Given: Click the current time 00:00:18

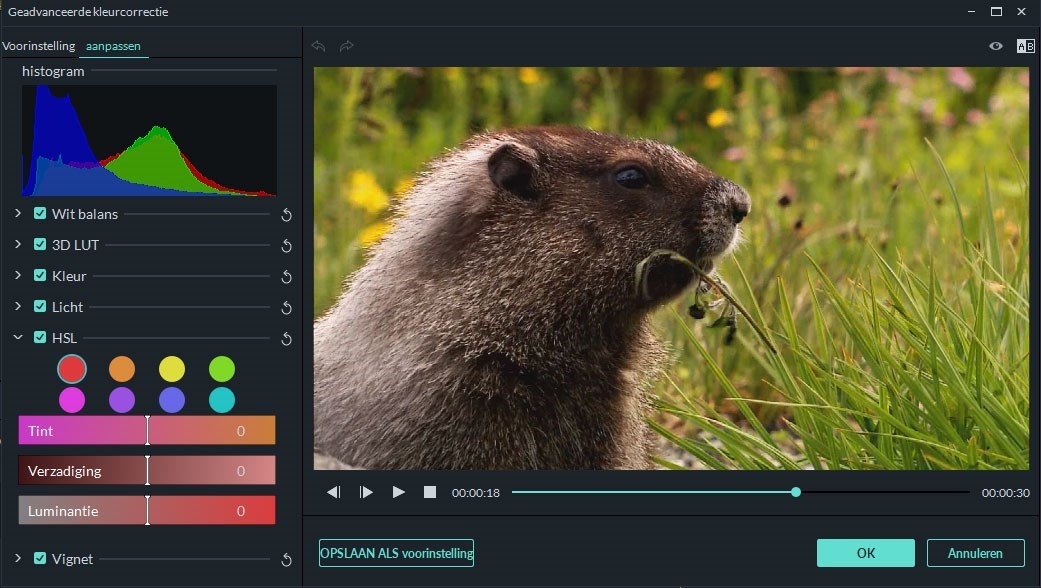Looking at the screenshot, I should click(476, 493).
